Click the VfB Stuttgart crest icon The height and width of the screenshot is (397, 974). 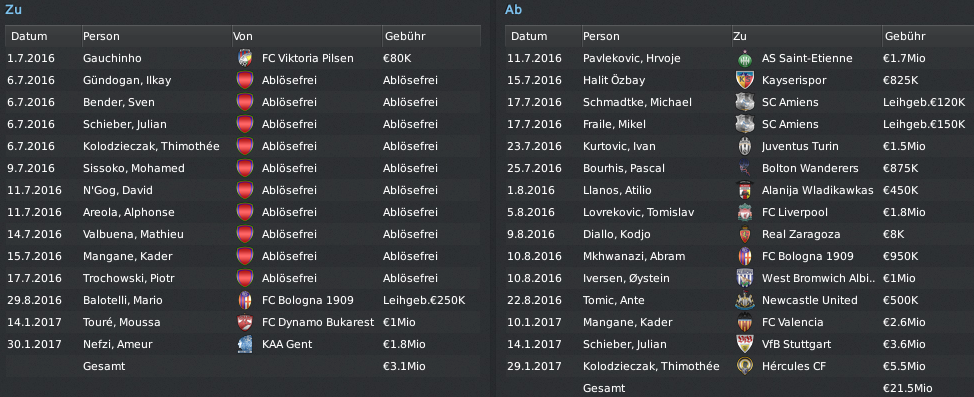coord(744,345)
